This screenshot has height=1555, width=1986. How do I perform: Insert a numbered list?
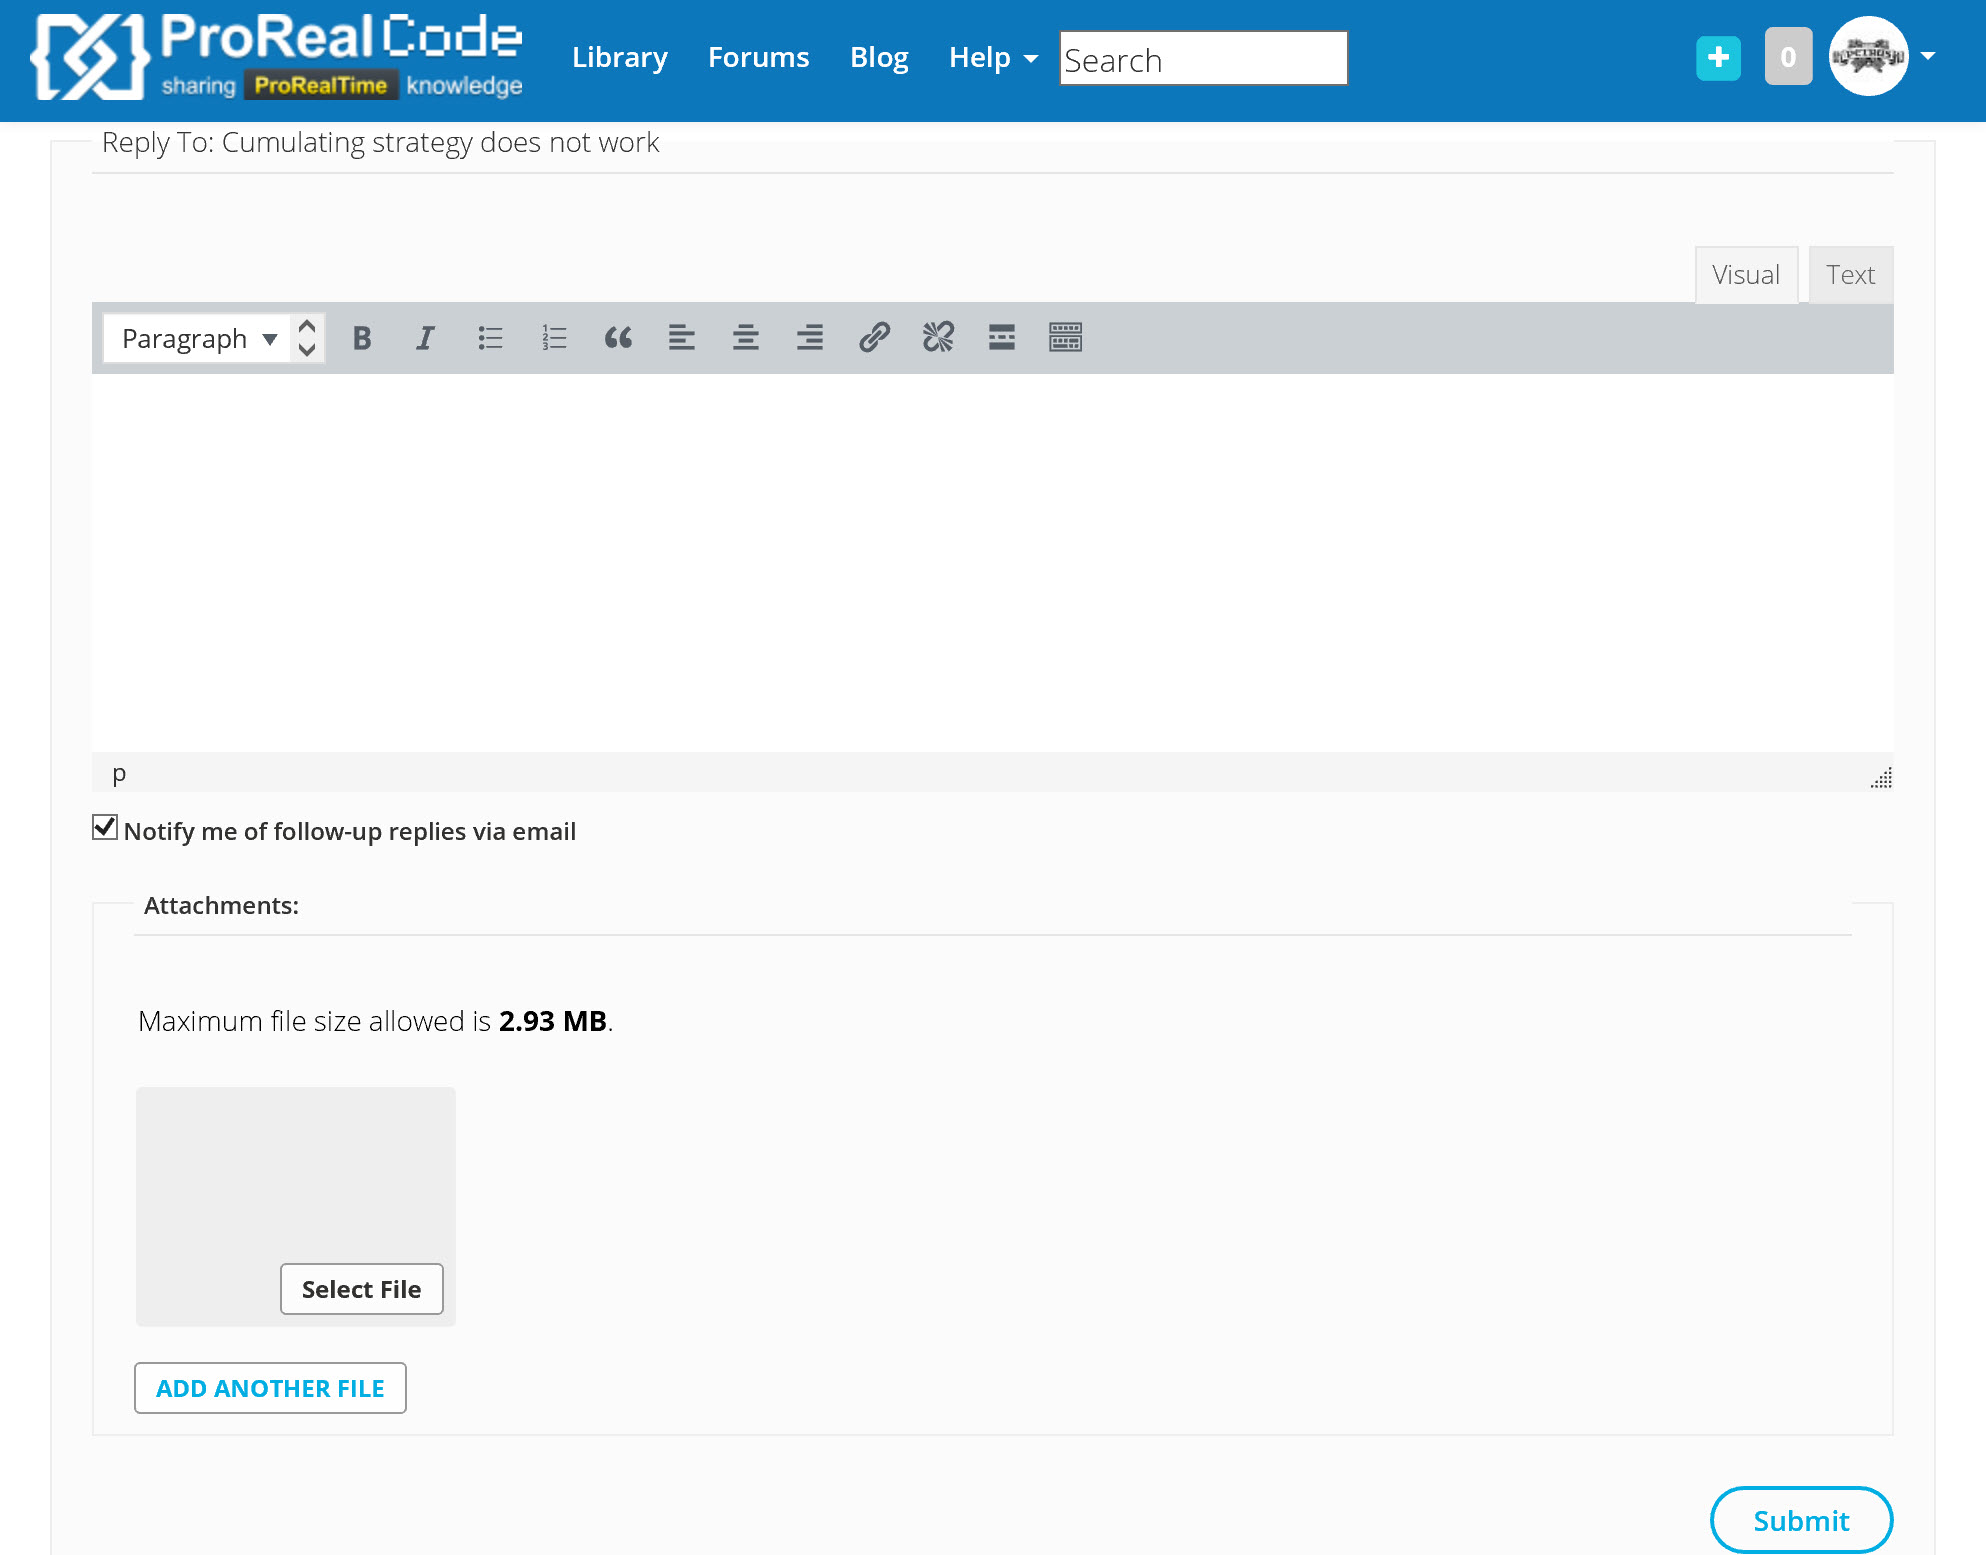[x=554, y=338]
